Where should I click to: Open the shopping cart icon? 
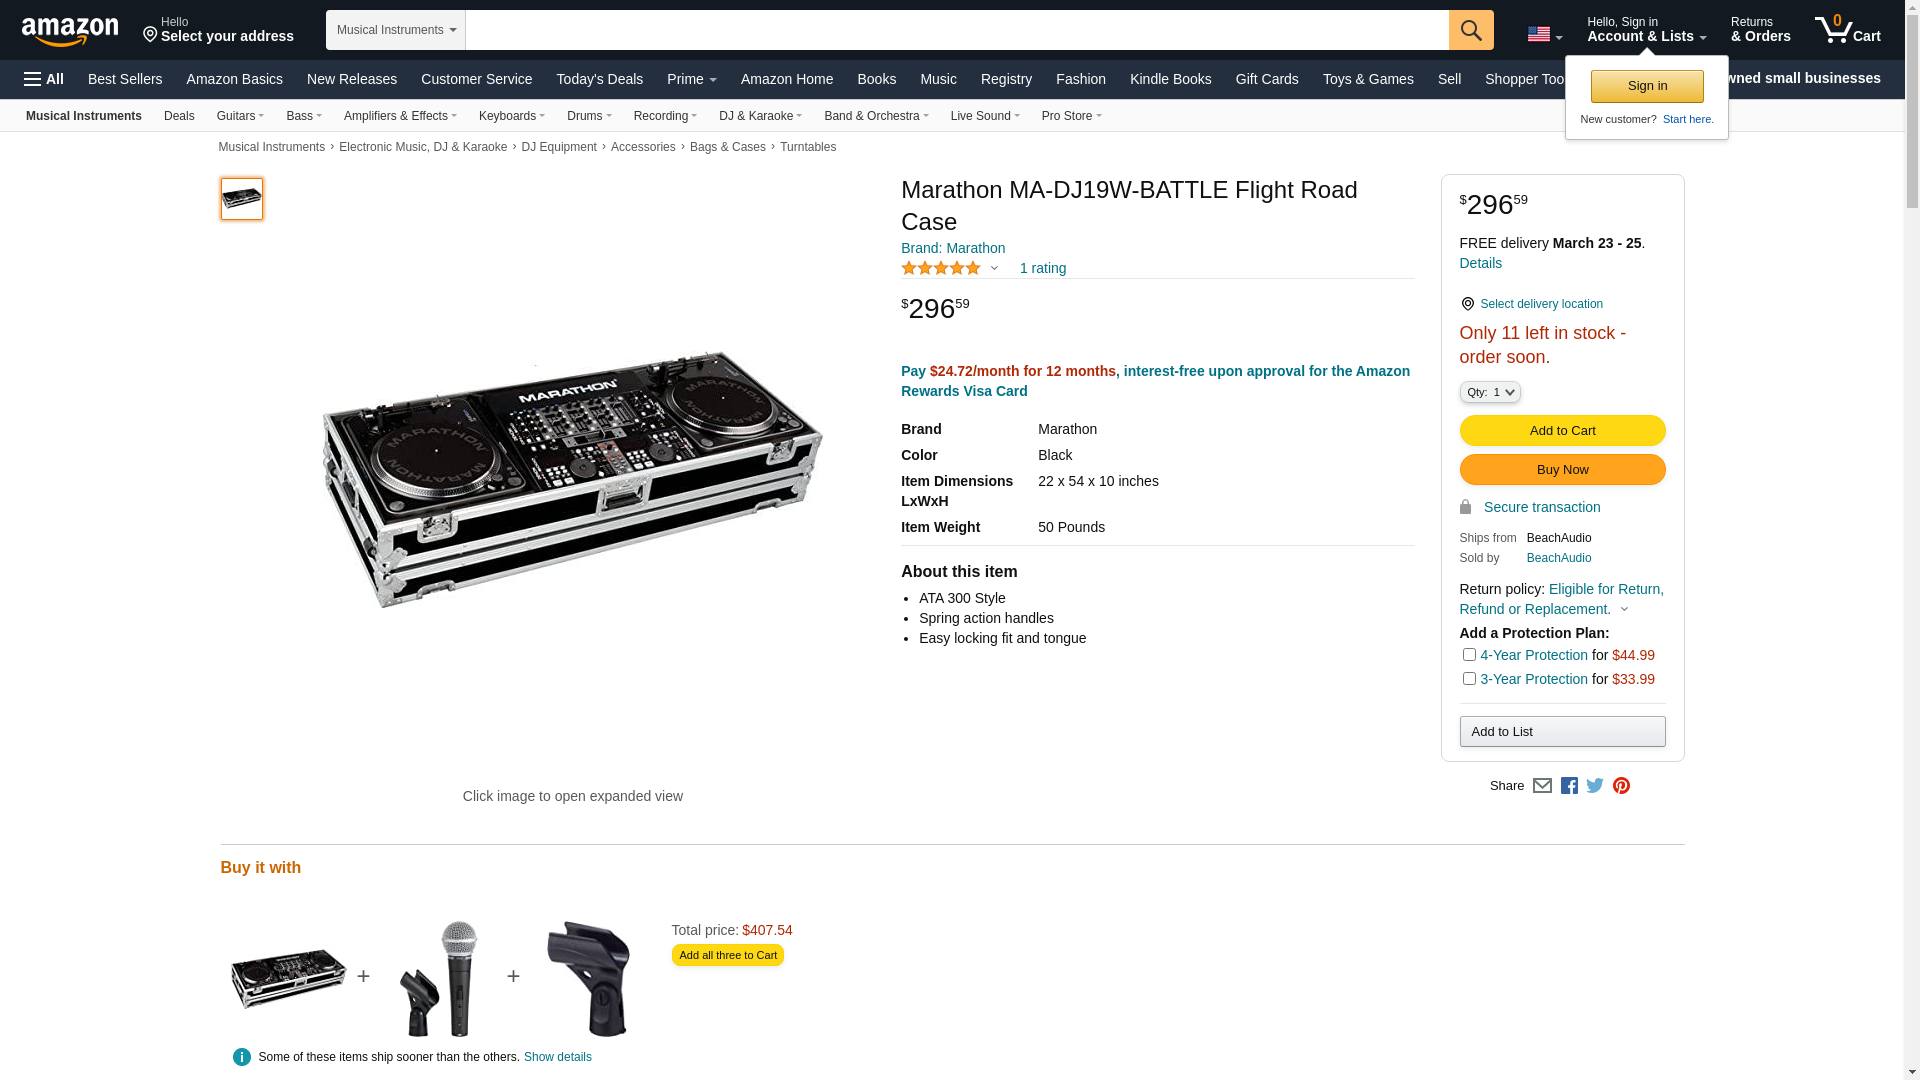(x=1847, y=30)
